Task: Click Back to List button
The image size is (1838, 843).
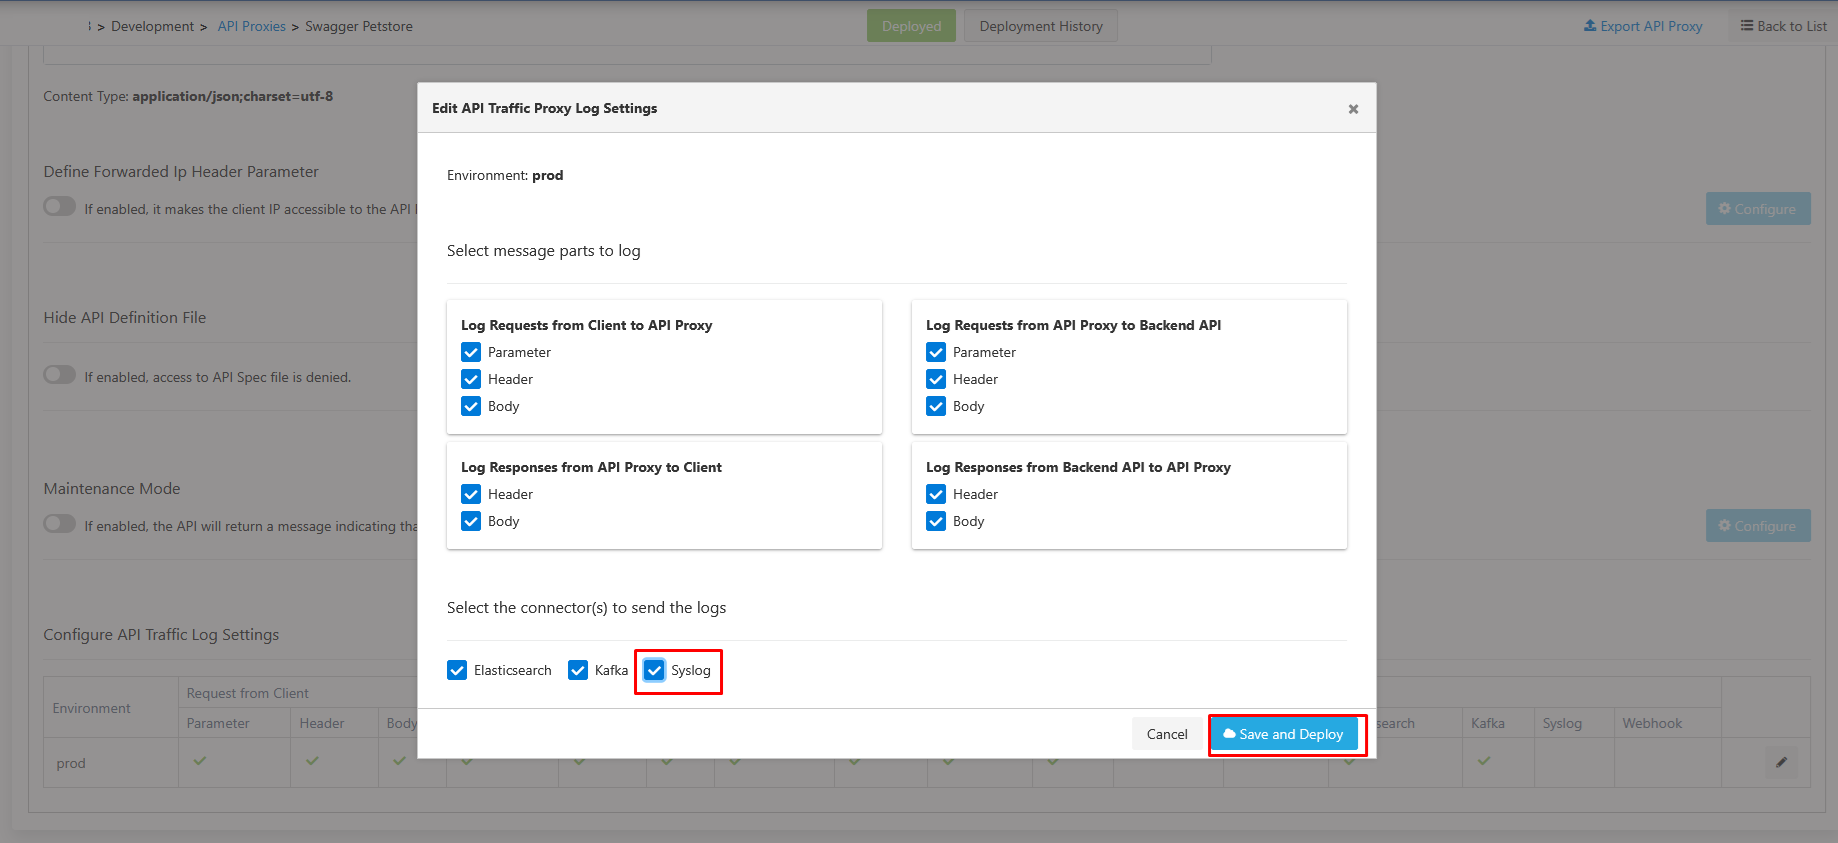Action: point(1783,26)
